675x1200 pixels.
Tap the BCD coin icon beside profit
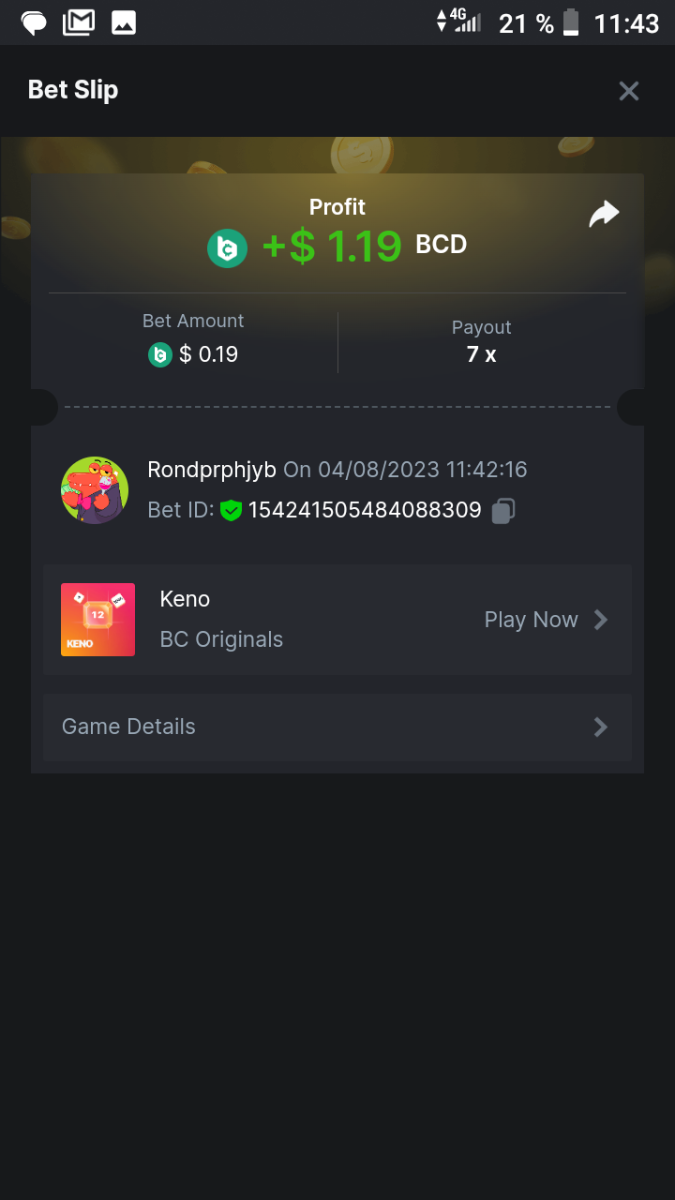tap(227, 248)
